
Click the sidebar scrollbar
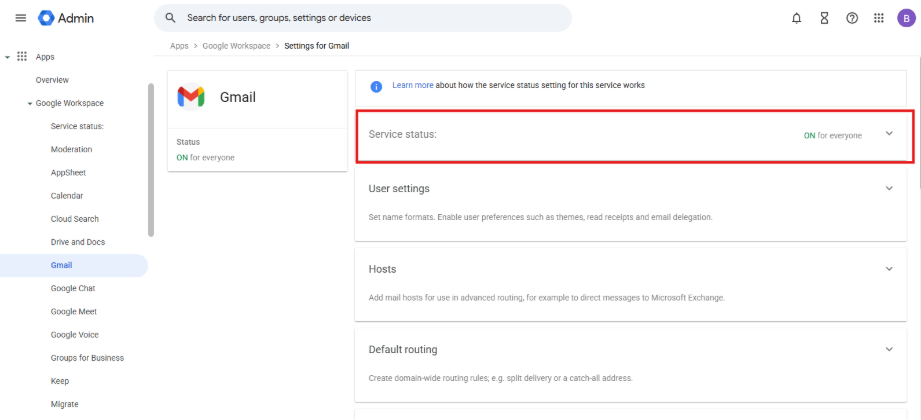(x=151, y=160)
